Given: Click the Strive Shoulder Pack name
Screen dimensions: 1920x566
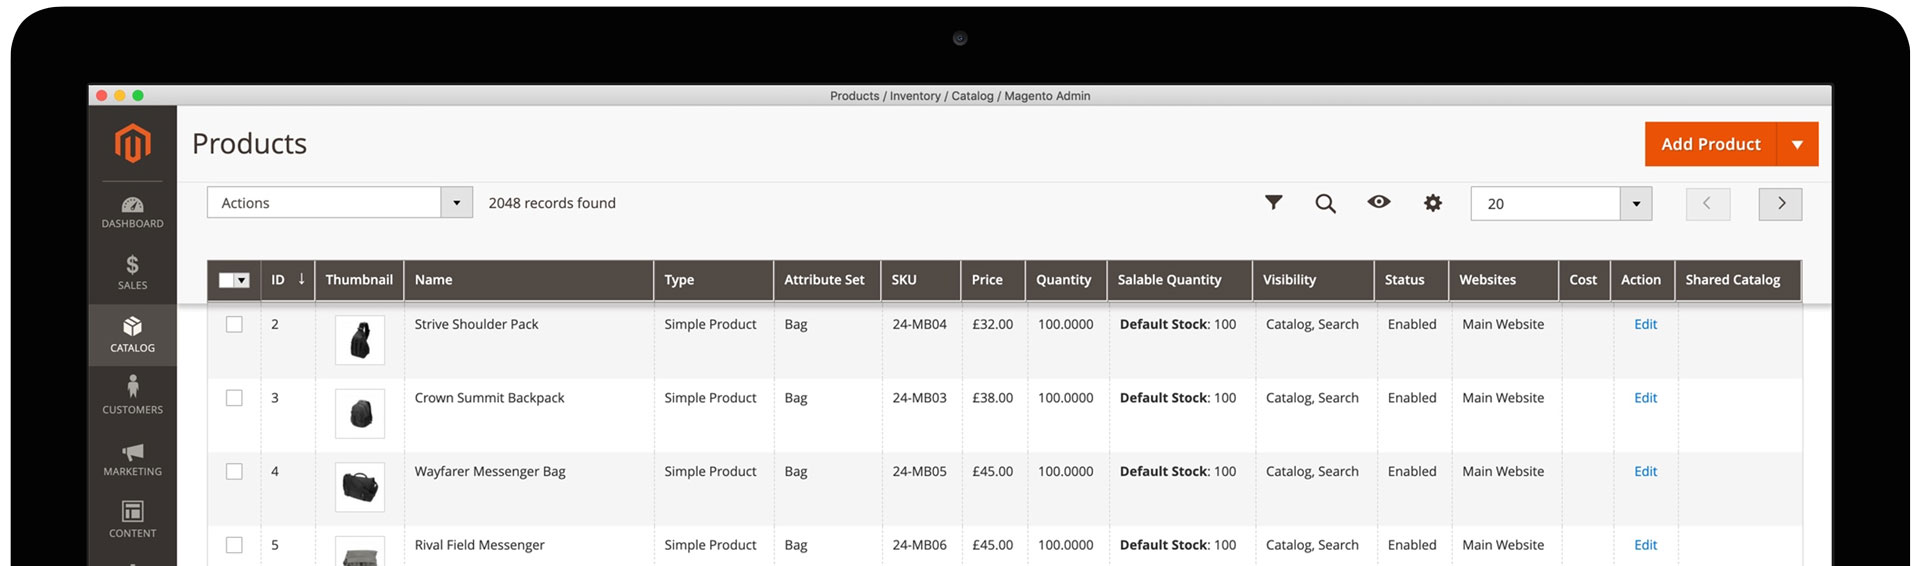Looking at the screenshot, I should [x=476, y=324].
